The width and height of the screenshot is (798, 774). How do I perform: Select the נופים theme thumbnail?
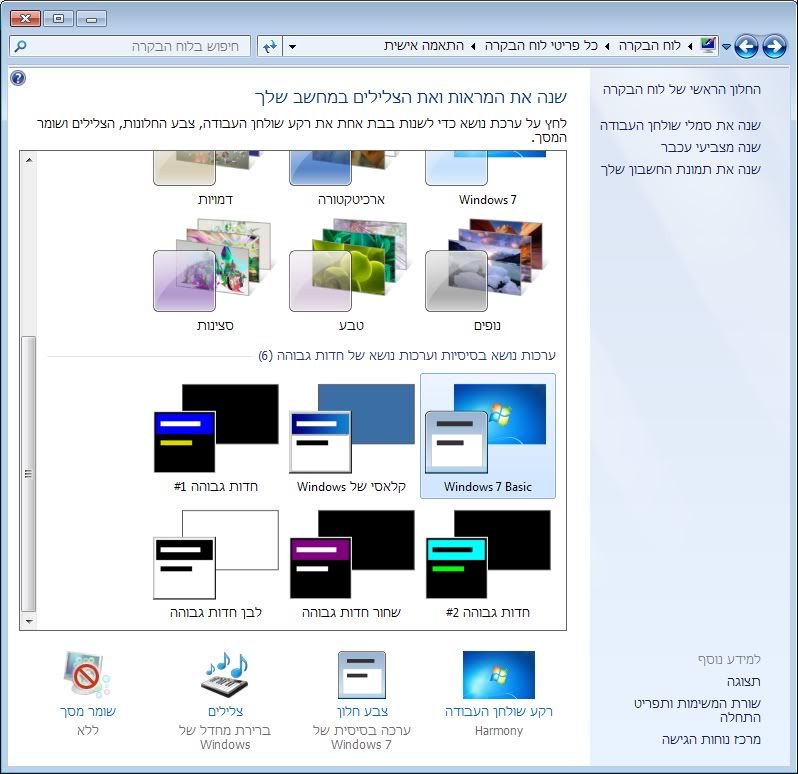(487, 265)
